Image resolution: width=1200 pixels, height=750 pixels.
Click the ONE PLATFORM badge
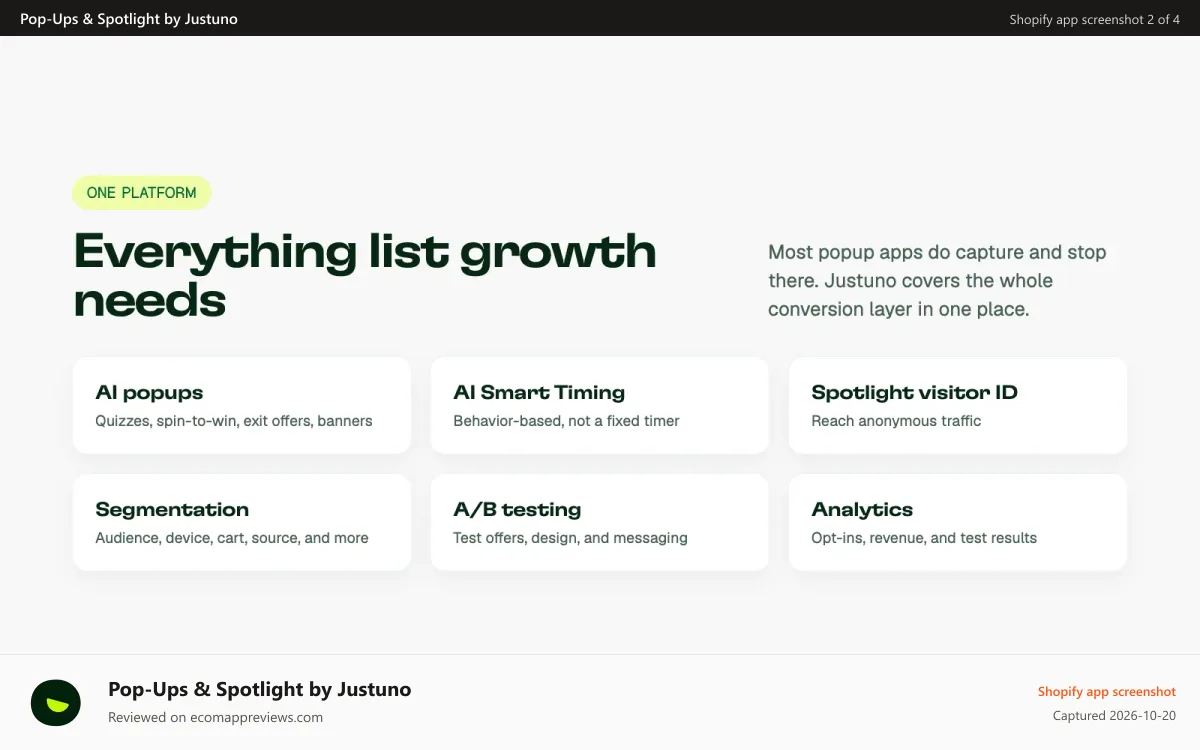[x=142, y=193]
